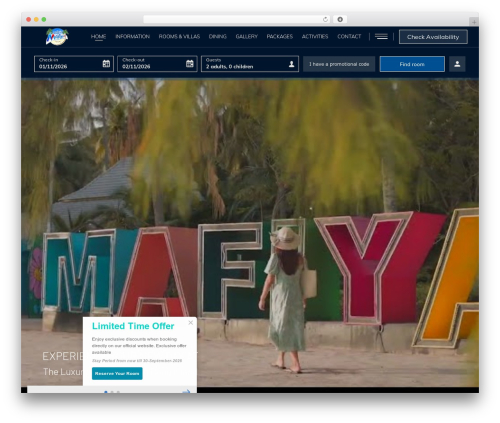Click the browser extension icon beside the address bar
This screenshot has width=500, height=423.
pyautogui.click(x=340, y=19)
